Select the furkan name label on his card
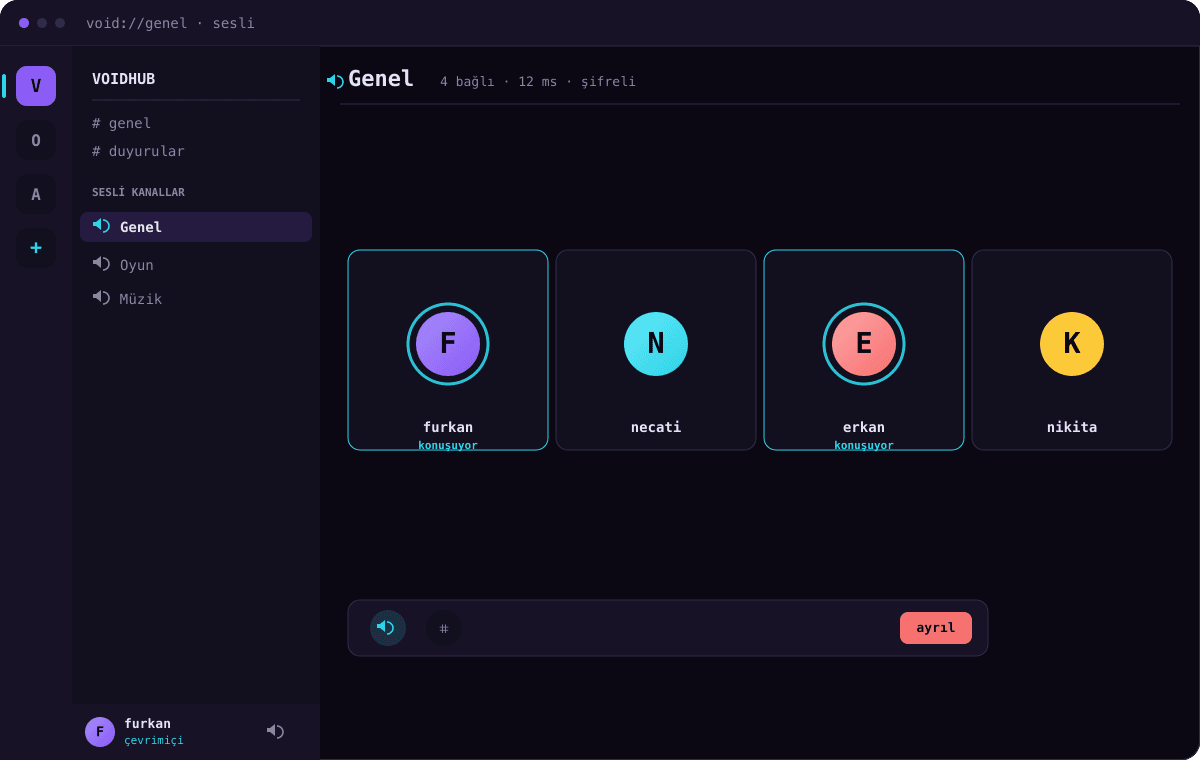 click(448, 427)
